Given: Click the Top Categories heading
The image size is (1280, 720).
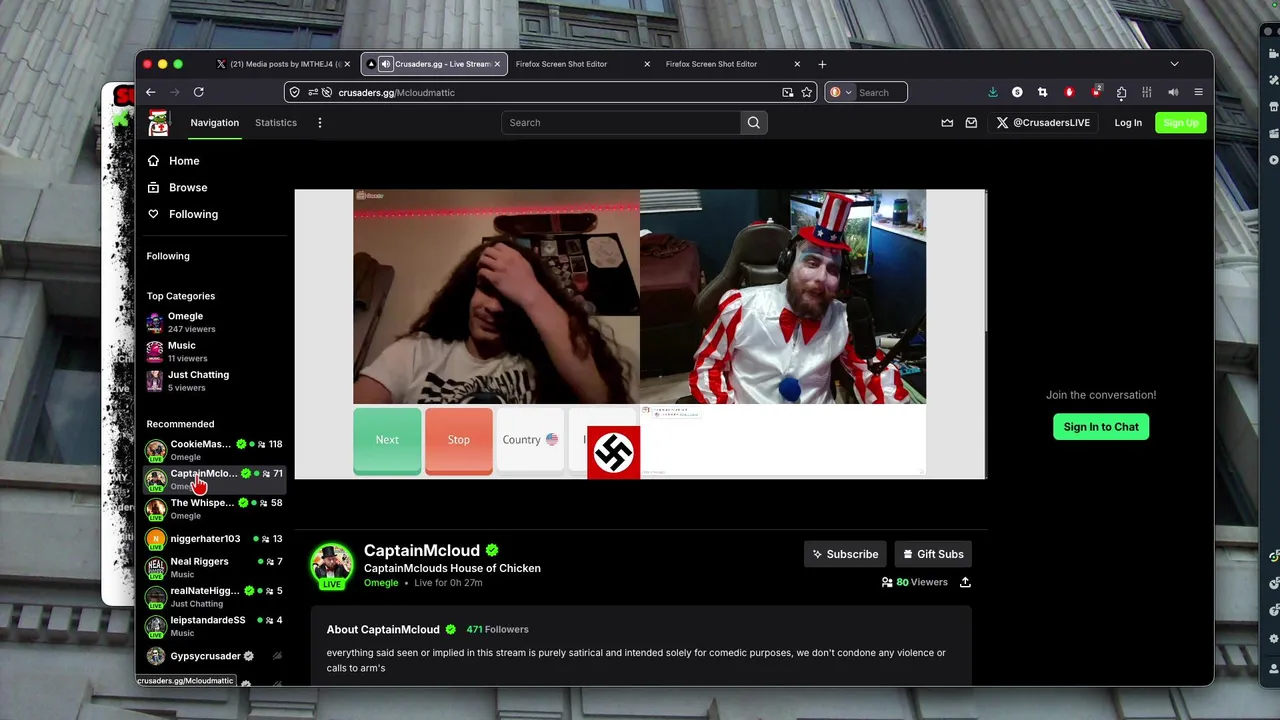Looking at the screenshot, I should click(x=181, y=296).
